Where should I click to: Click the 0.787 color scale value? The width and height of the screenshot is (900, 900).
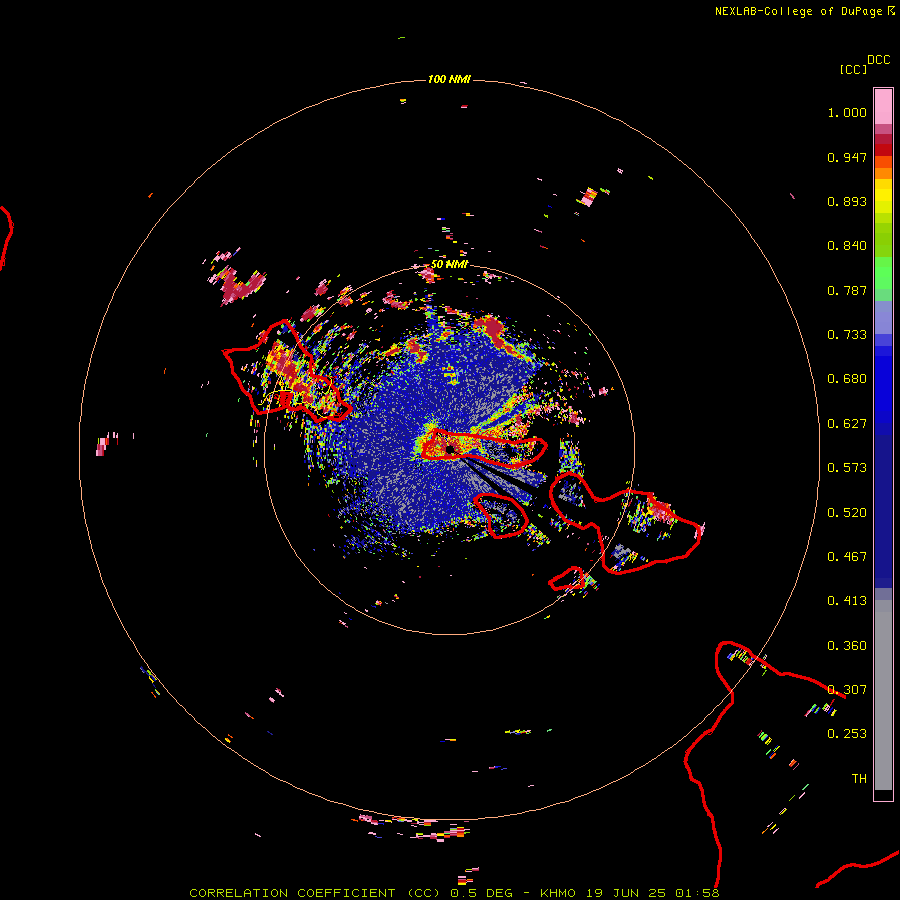pos(847,290)
